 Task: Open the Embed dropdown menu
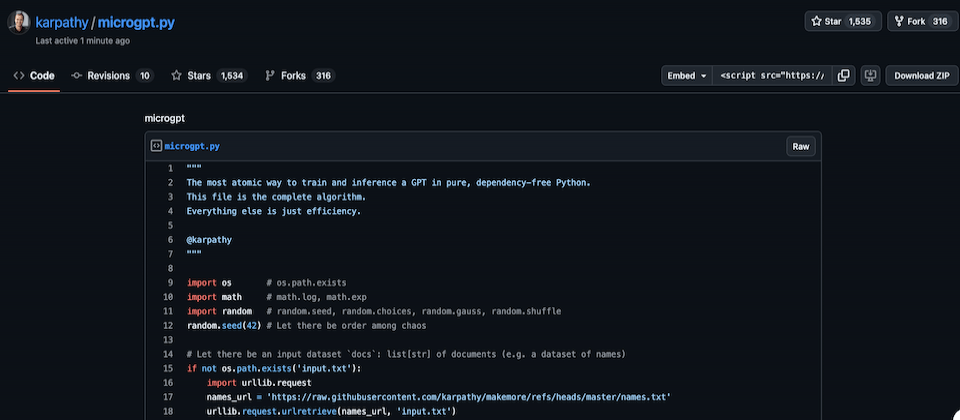687,76
